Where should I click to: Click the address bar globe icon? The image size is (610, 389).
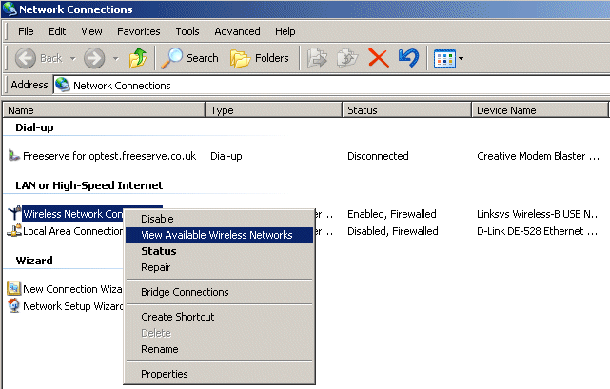pos(62,84)
